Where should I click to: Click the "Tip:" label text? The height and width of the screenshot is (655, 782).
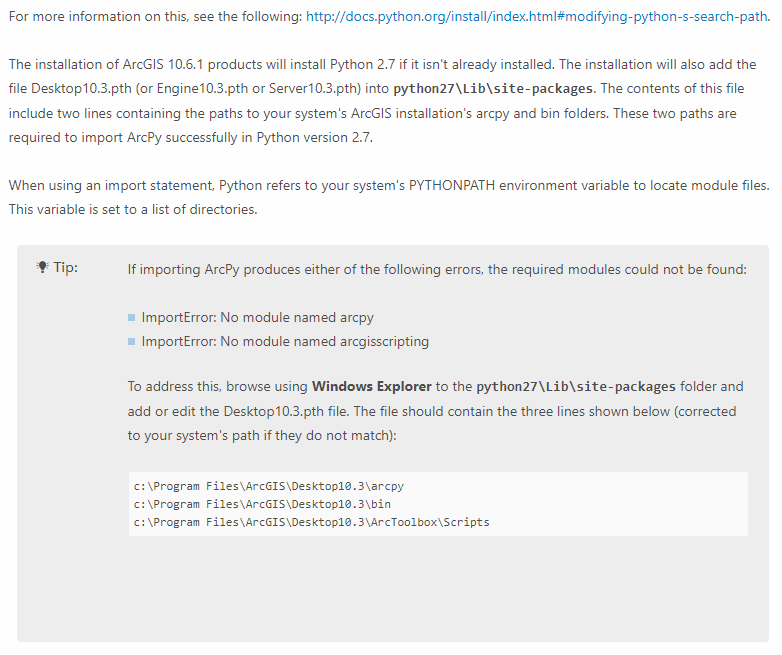[65, 268]
